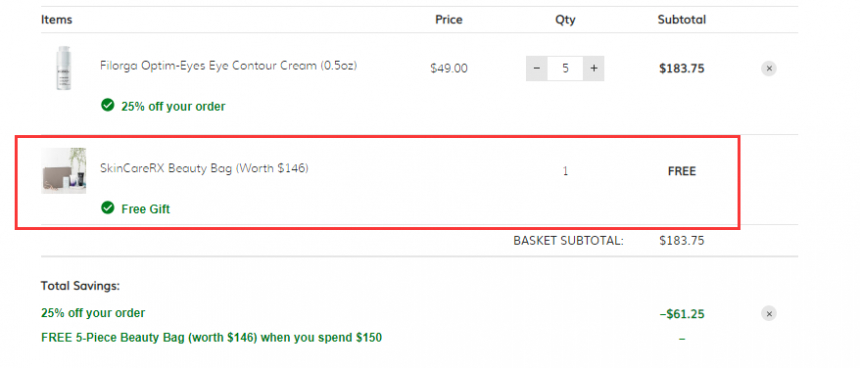Click the quantity field showing 5
Image resolution: width=860 pixels, height=368 pixels.
(565, 69)
